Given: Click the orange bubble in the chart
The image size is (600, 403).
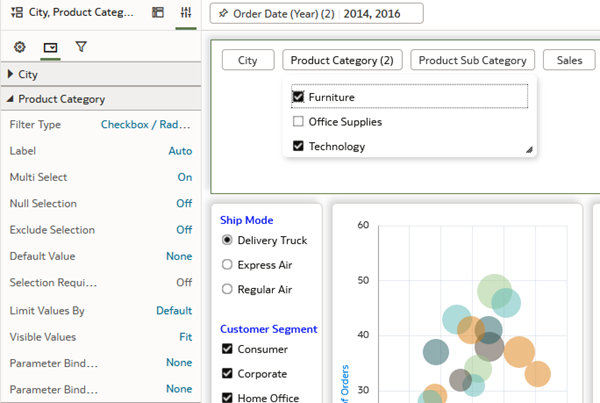Looking at the screenshot, I should pos(520,352).
